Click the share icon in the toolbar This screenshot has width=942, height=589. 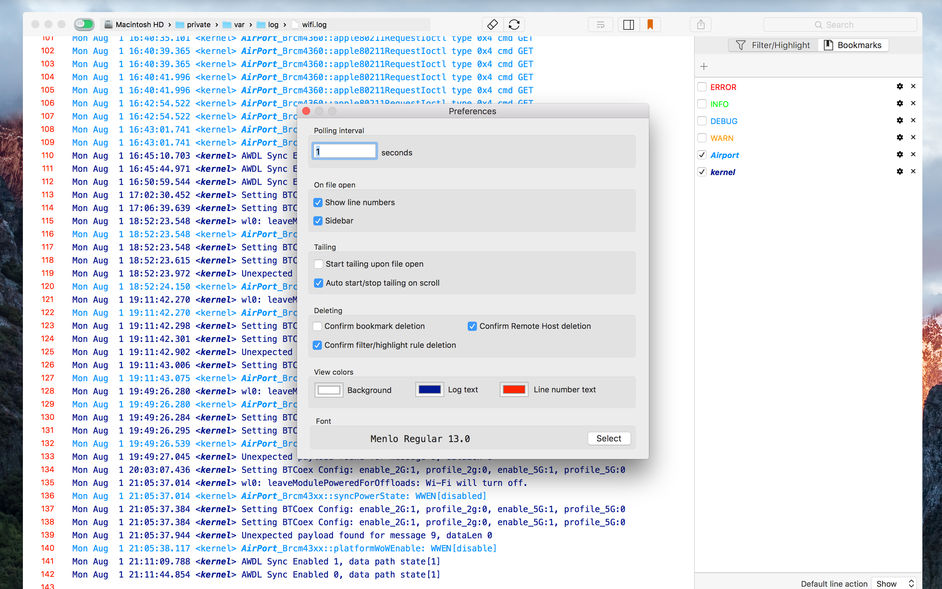[x=700, y=24]
